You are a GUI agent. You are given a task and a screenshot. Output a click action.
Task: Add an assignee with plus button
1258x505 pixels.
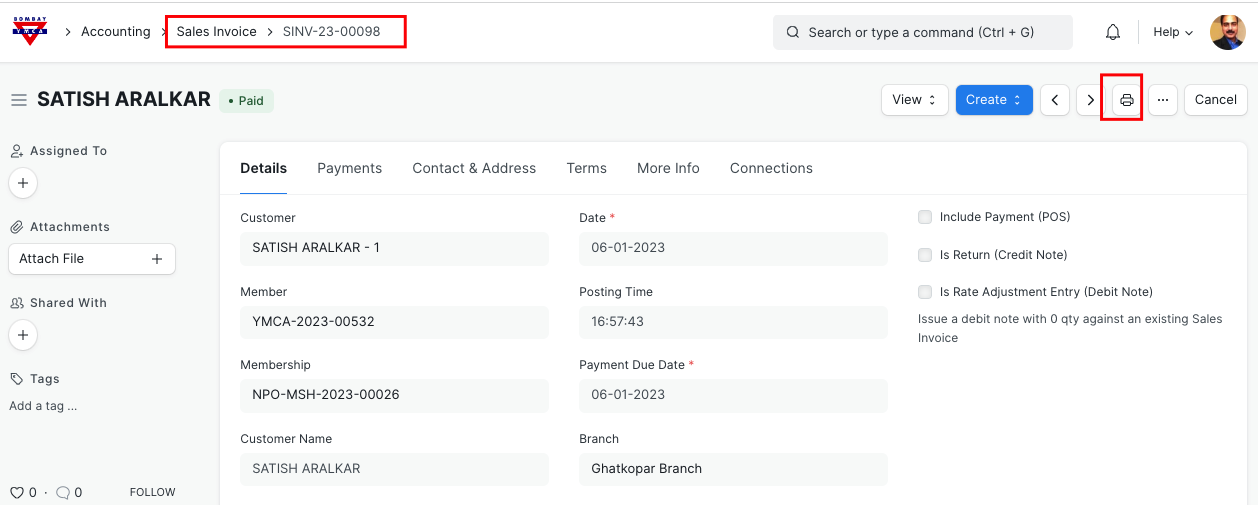(23, 184)
